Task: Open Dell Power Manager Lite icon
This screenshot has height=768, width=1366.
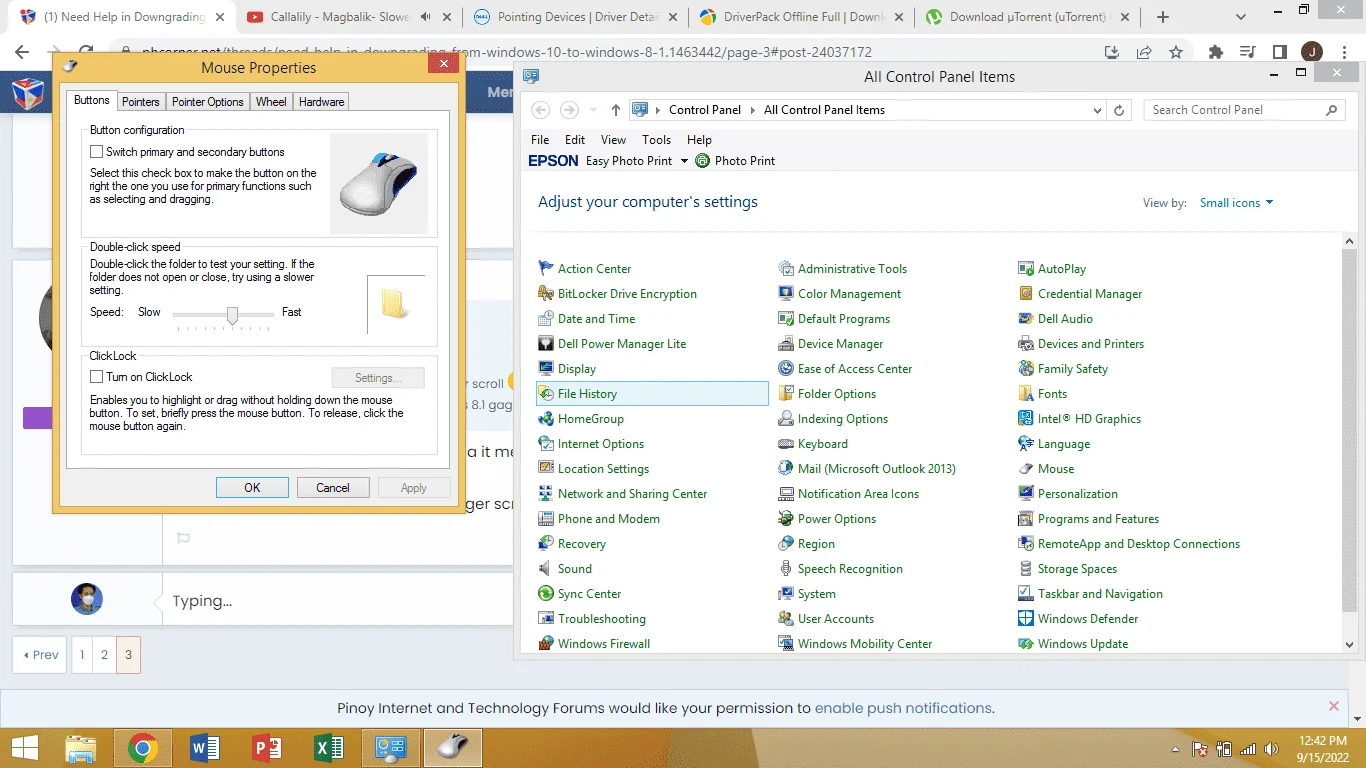Action: pos(546,343)
